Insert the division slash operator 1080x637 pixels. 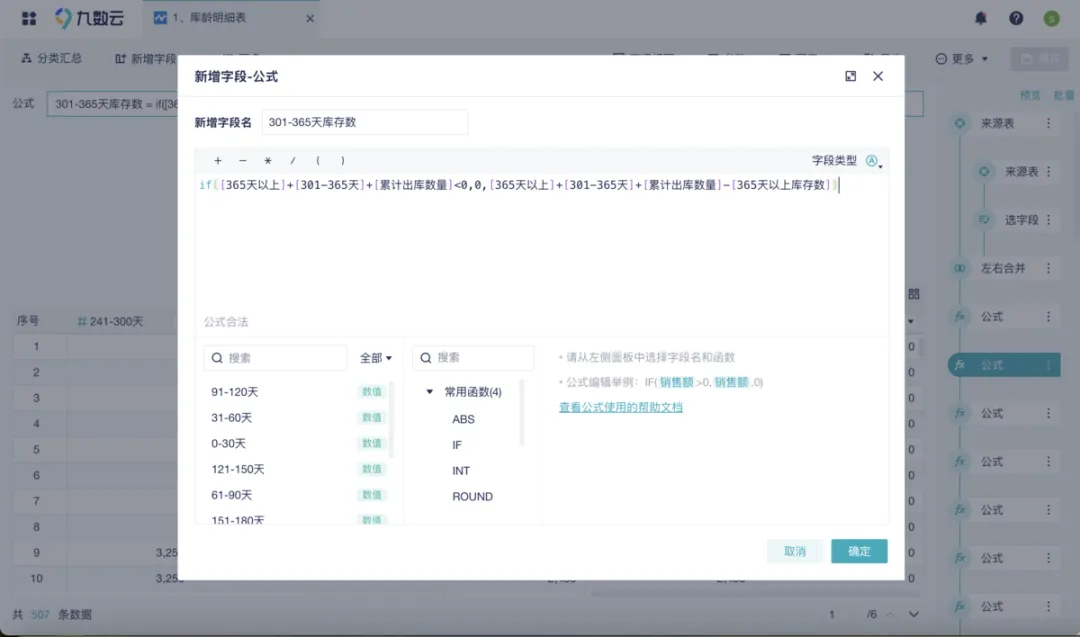coord(293,161)
